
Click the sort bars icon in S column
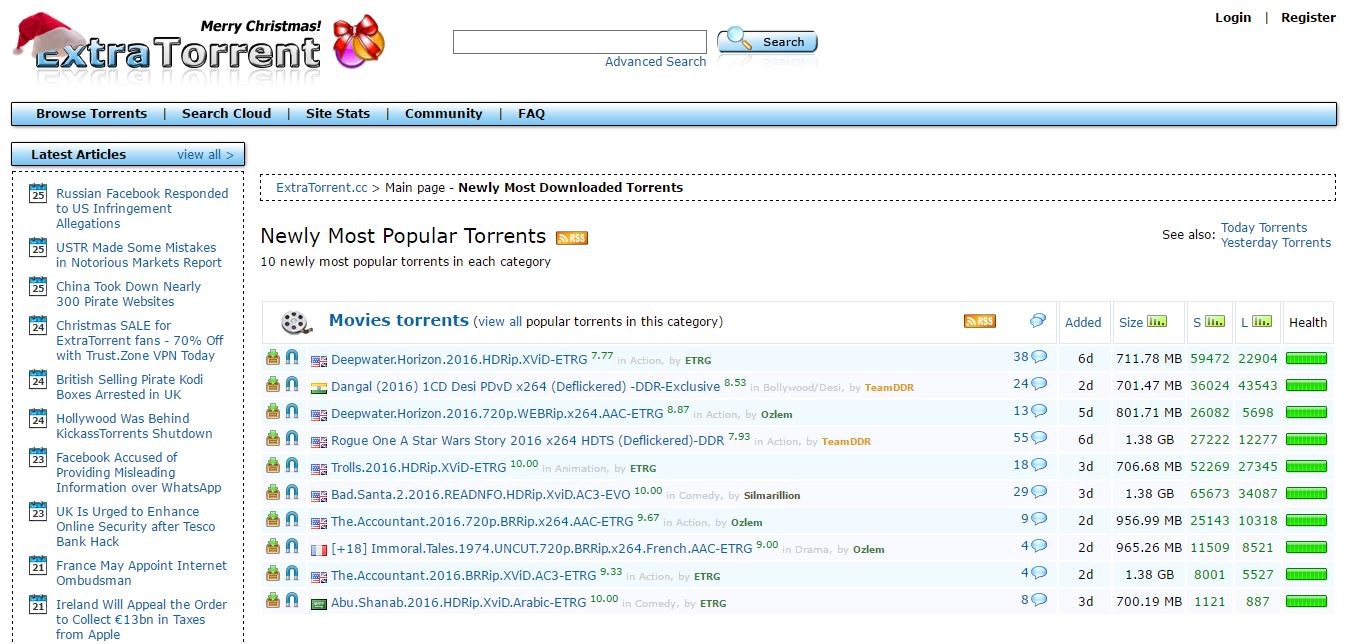coord(1214,321)
